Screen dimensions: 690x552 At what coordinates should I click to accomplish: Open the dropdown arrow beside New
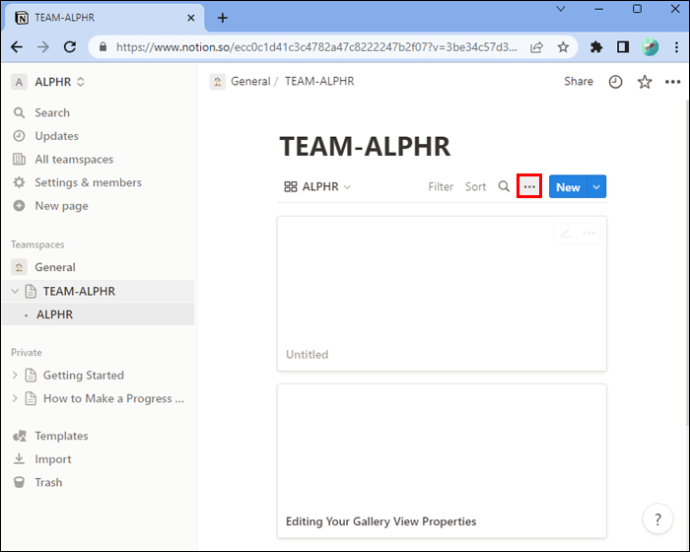pos(596,187)
